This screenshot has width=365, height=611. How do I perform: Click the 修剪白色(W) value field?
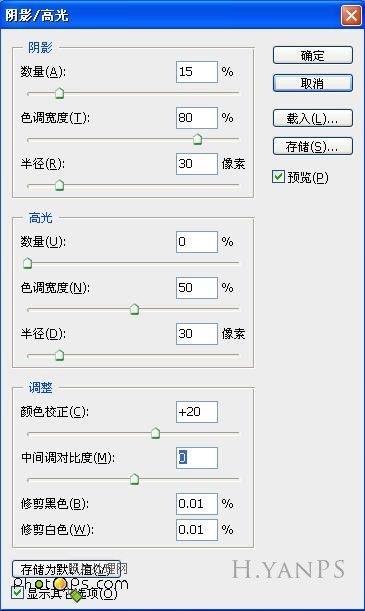(197, 530)
